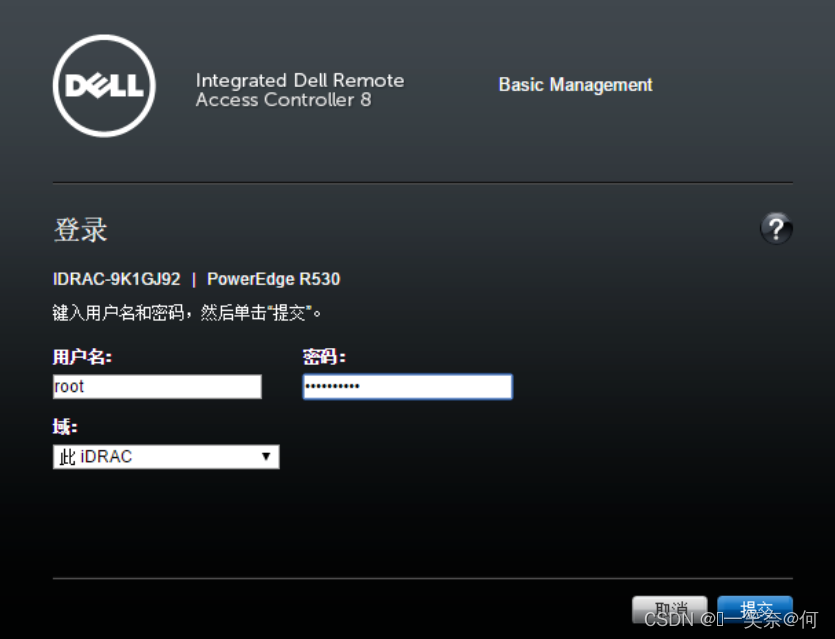Click the Integrated Dell Remote Access Controller 8 title
835x639 pixels.
[300, 90]
